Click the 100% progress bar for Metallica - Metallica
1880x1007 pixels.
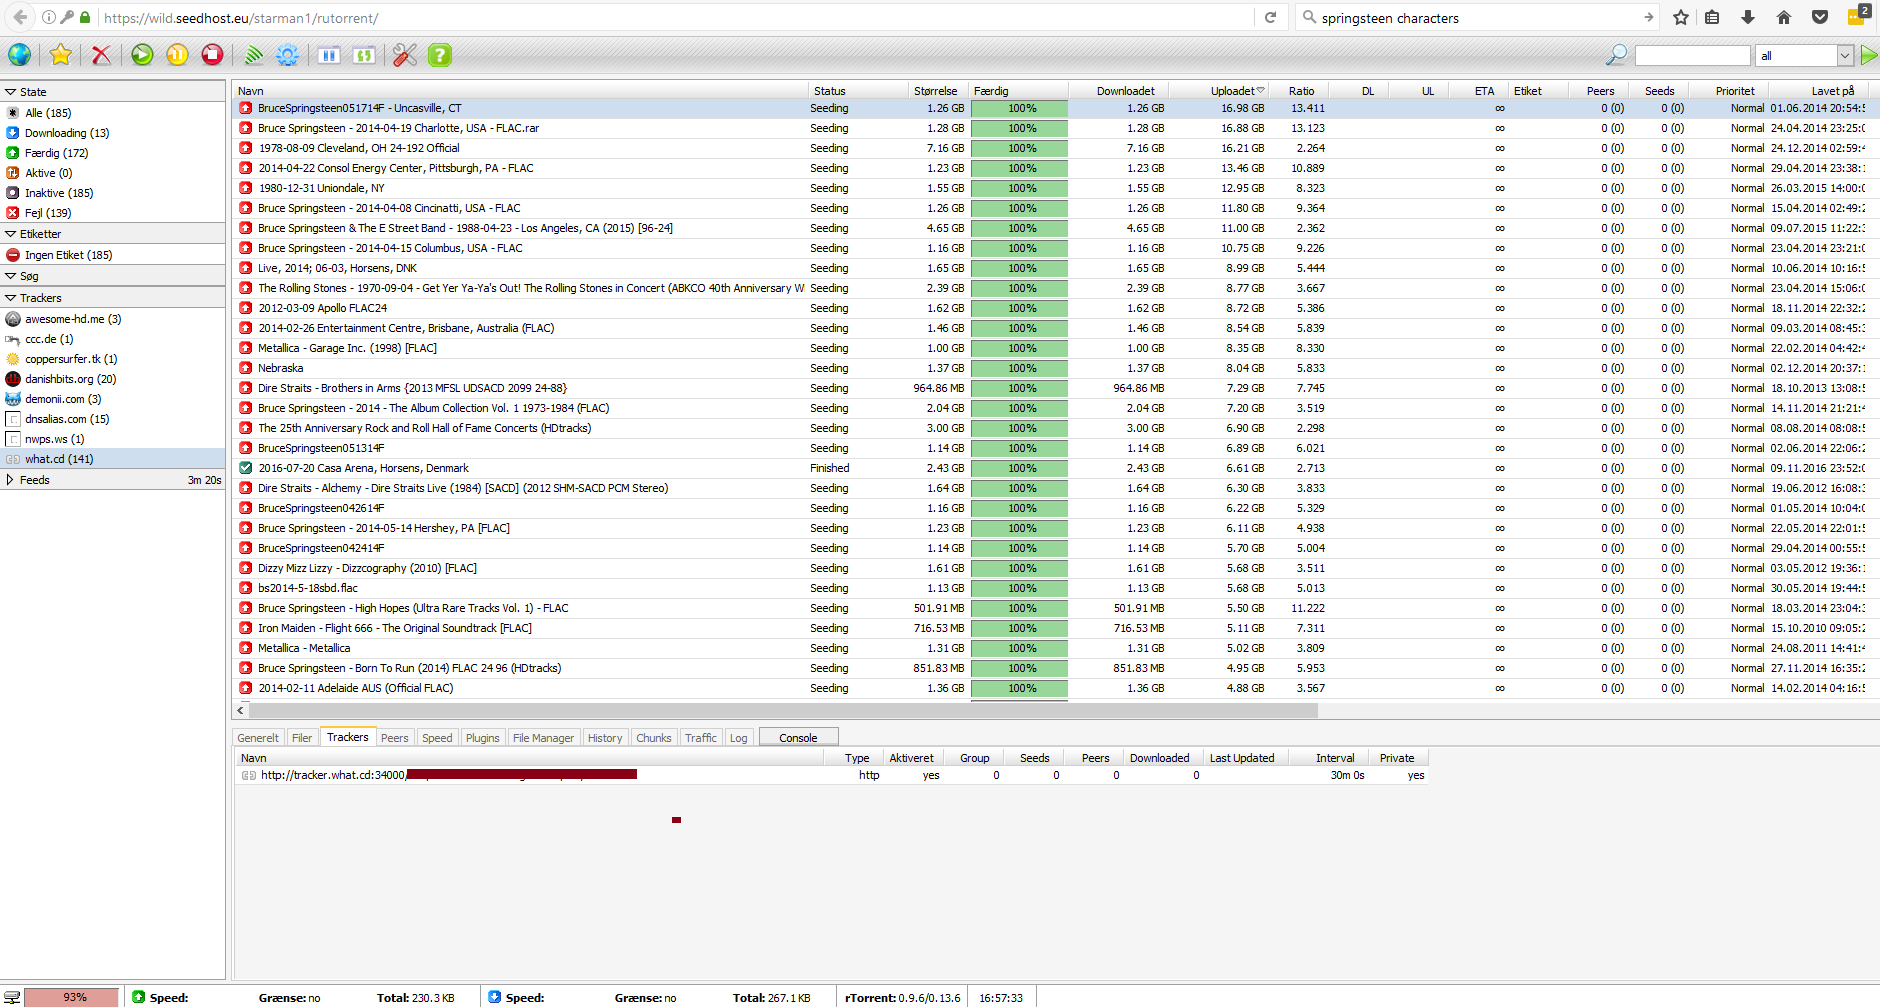[x=1019, y=648]
